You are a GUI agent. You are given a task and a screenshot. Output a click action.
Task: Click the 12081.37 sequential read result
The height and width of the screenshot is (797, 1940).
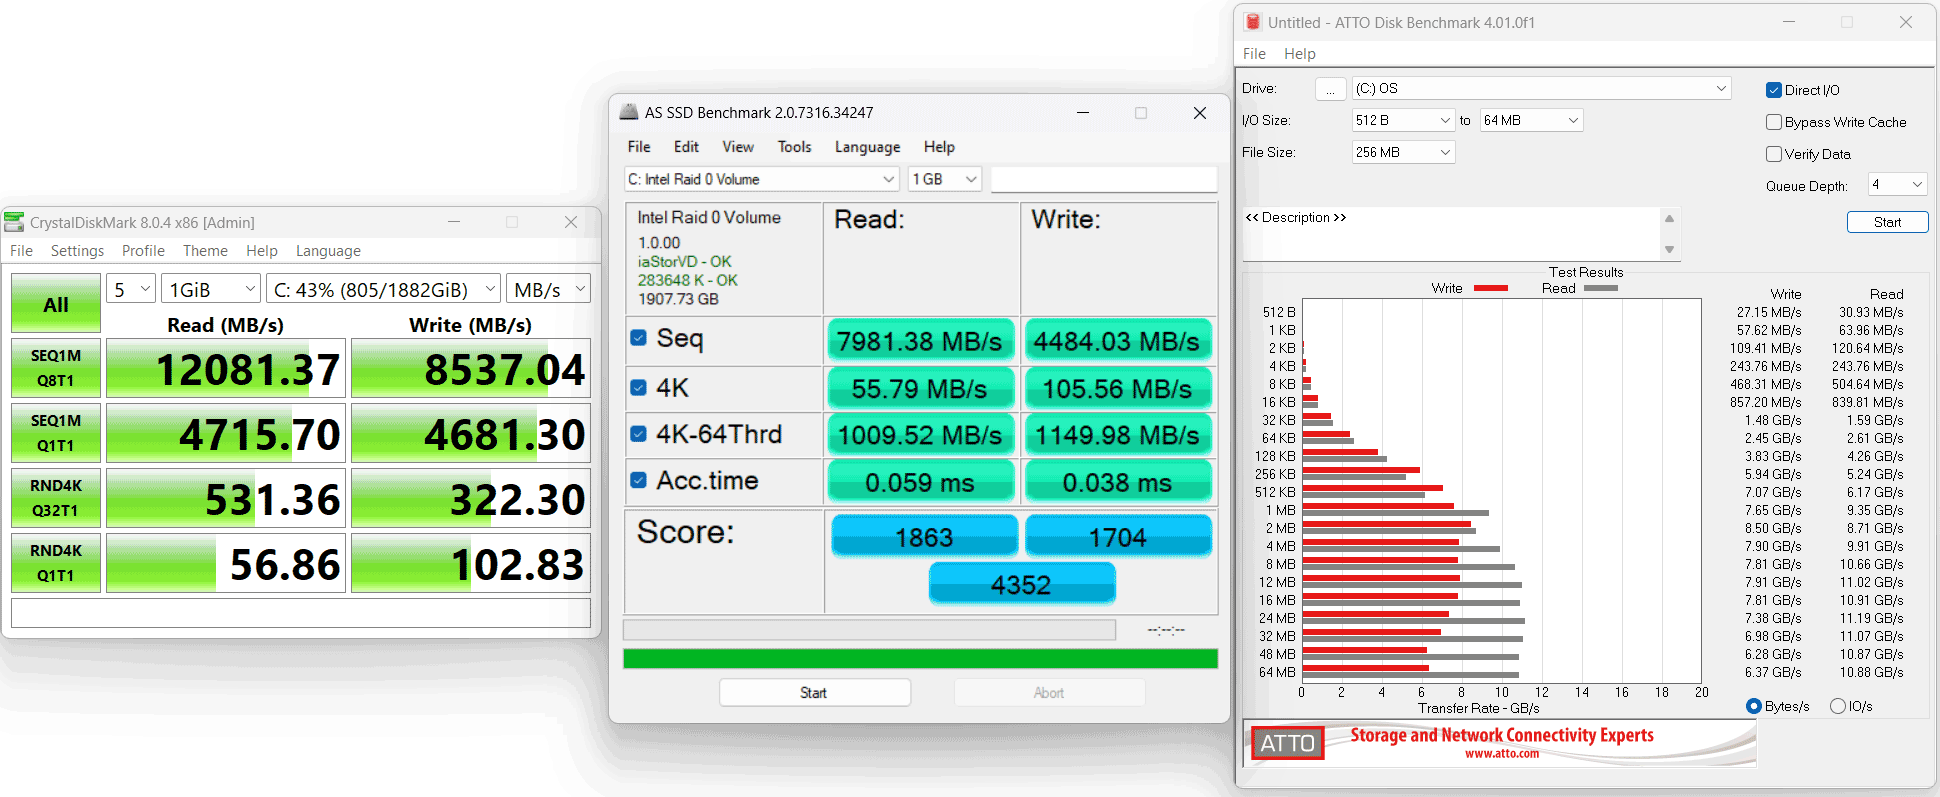(x=226, y=368)
